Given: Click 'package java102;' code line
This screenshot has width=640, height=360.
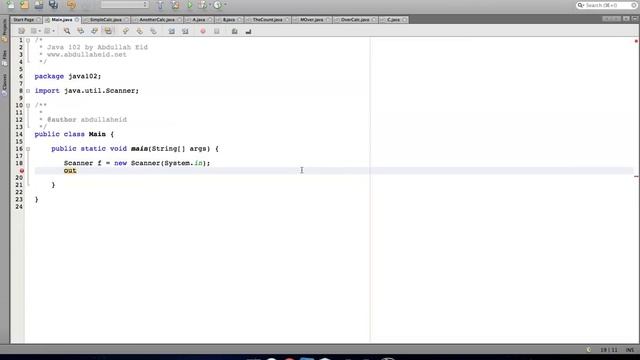Looking at the screenshot, I should click(68, 76).
